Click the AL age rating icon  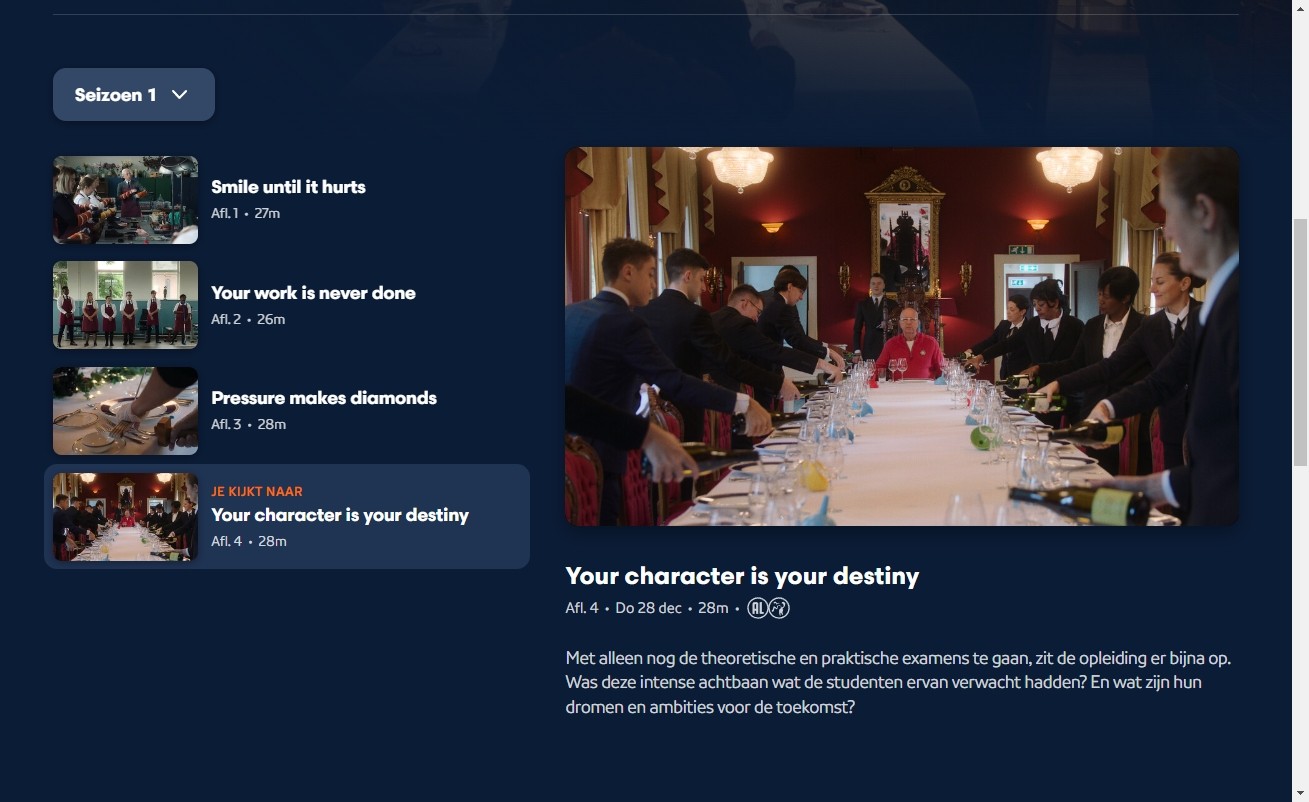(x=758, y=608)
